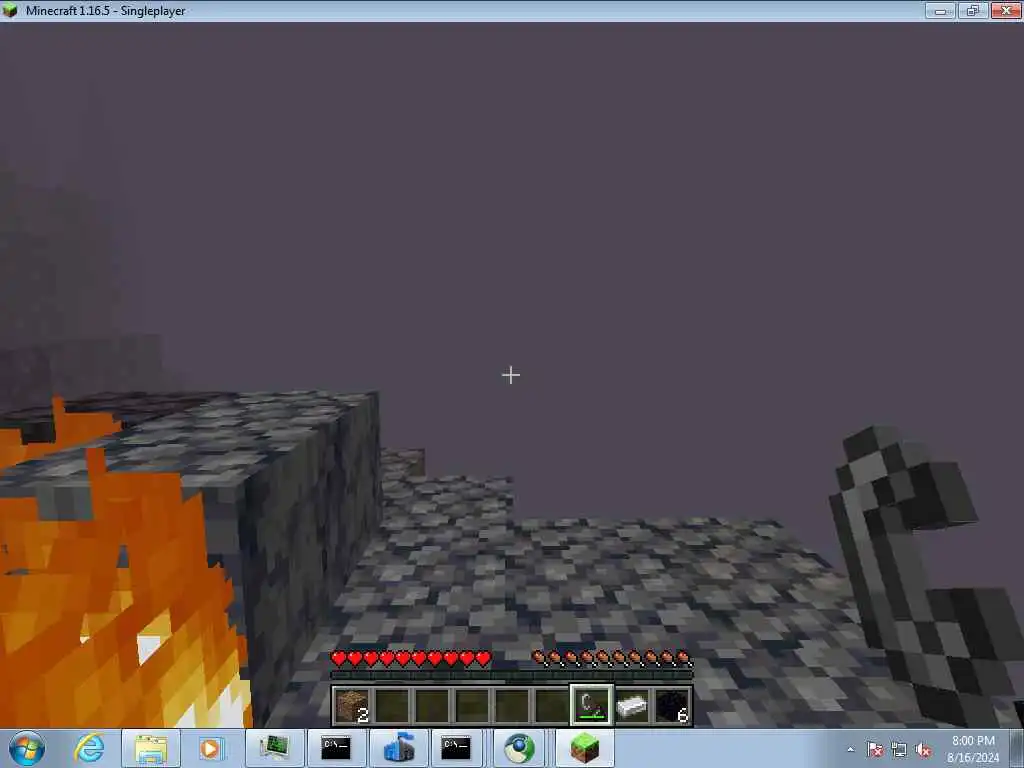The width and height of the screenshot is (1024, 768).
Task: Close the Minecraft 1.16.5 window
Action: pyautogui.click(x=1006, y=10)
